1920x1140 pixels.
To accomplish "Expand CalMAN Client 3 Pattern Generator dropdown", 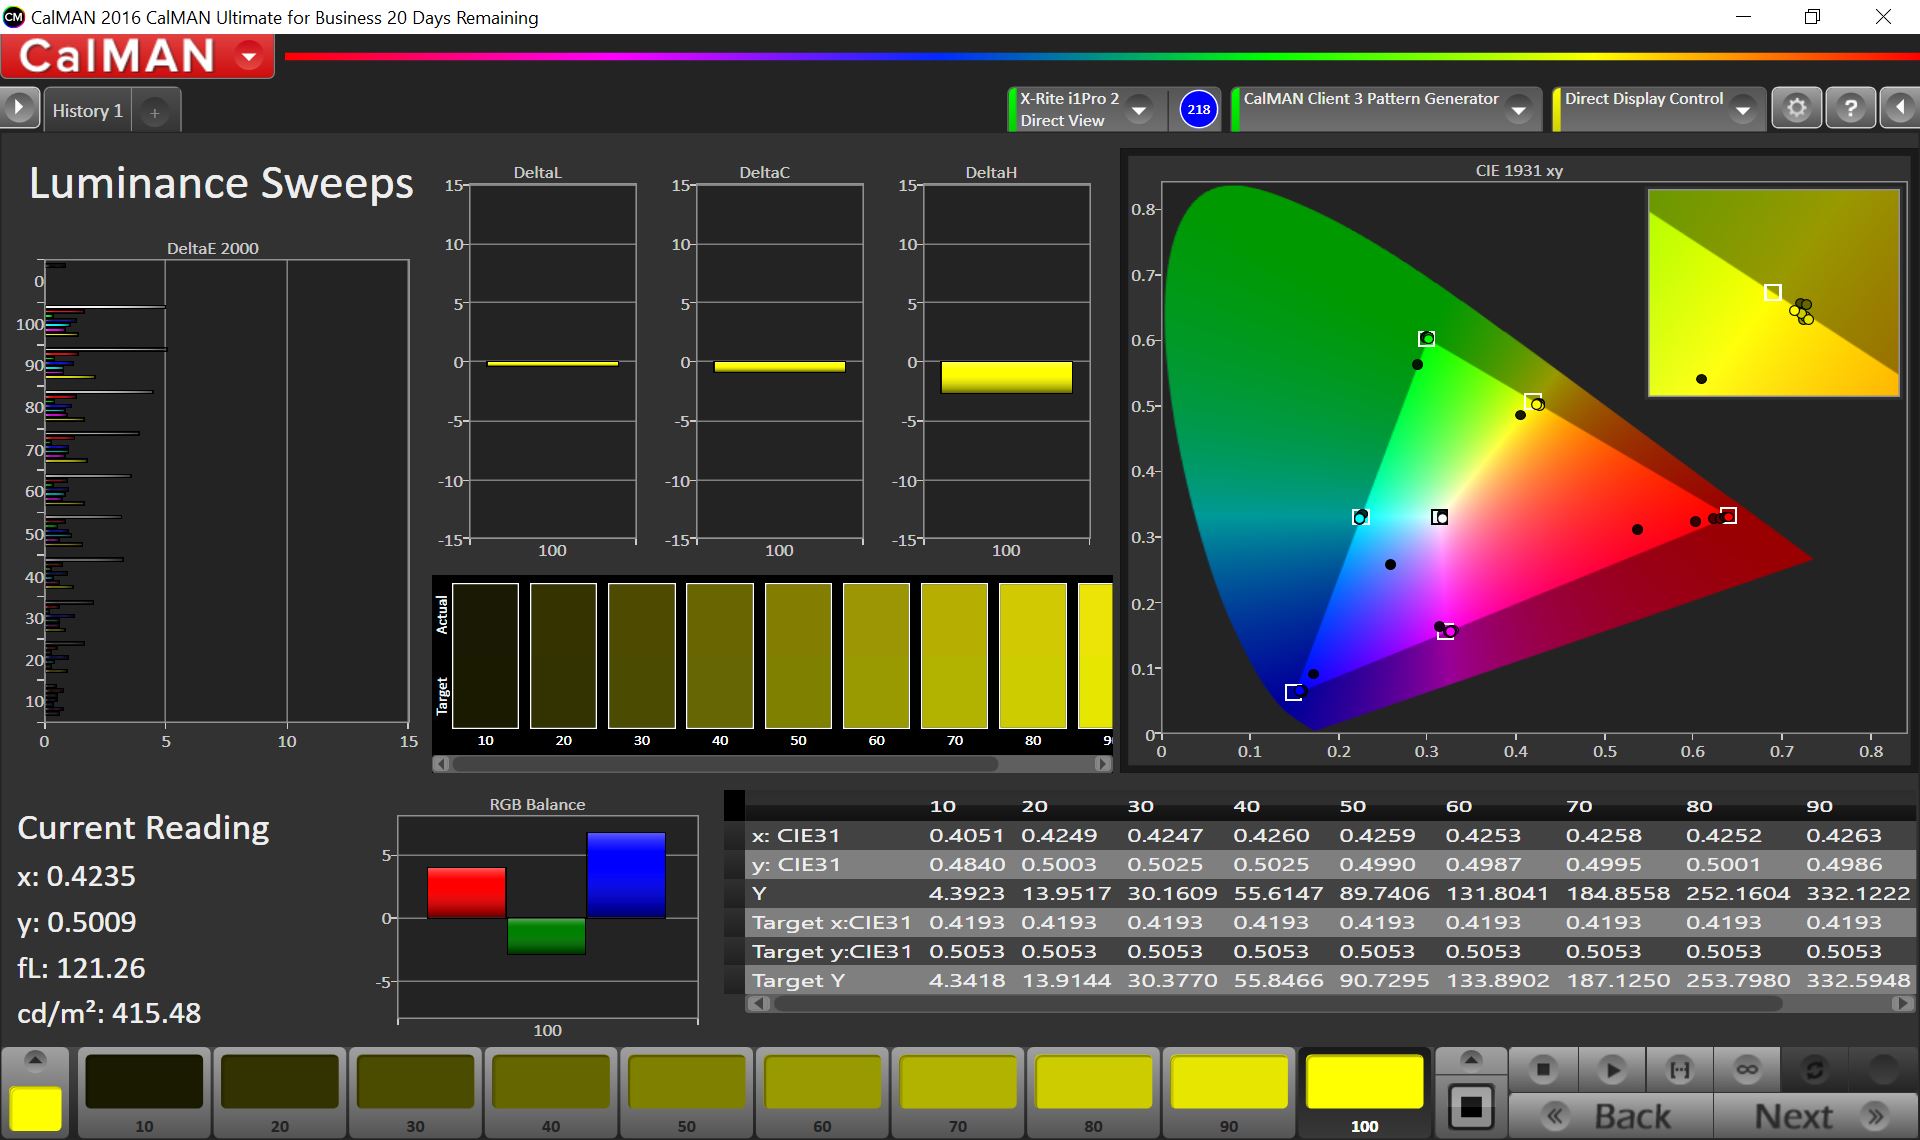I will click(1519, 110).
